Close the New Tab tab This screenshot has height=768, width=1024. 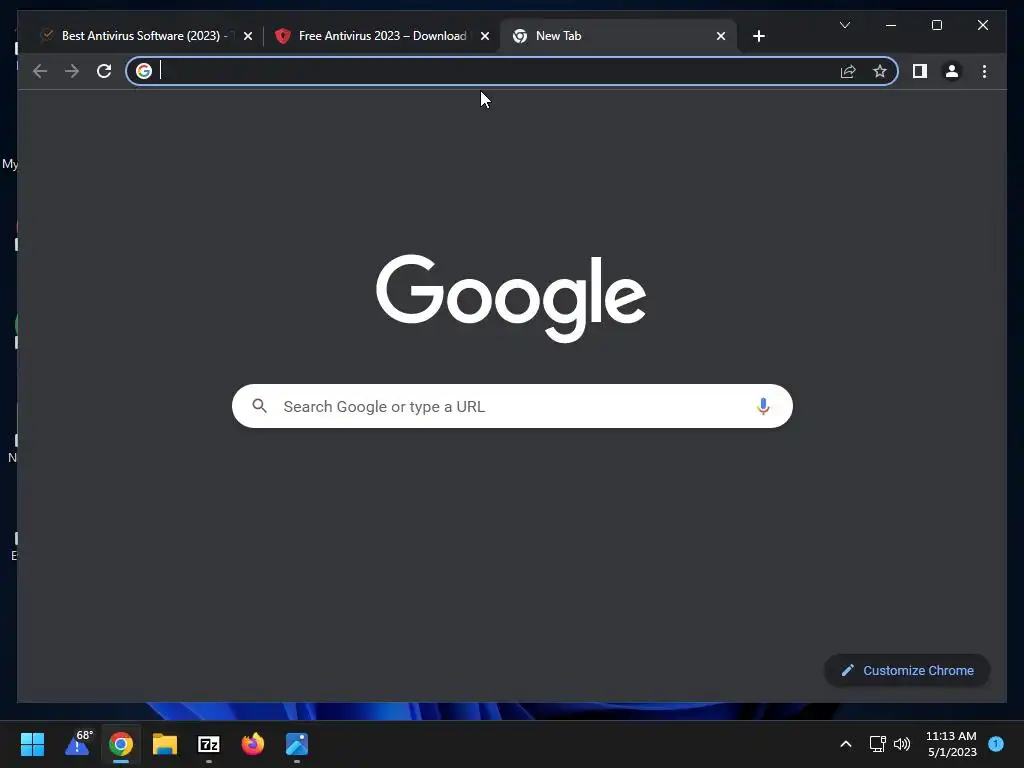coord(720,36)
